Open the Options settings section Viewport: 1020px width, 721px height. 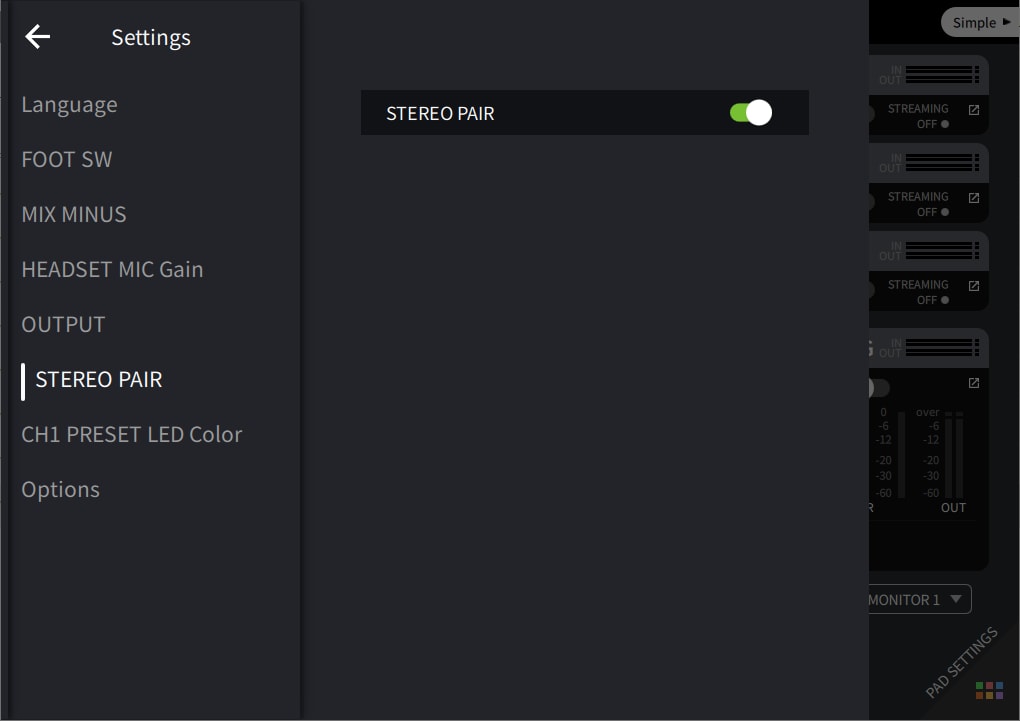(60, 490)
